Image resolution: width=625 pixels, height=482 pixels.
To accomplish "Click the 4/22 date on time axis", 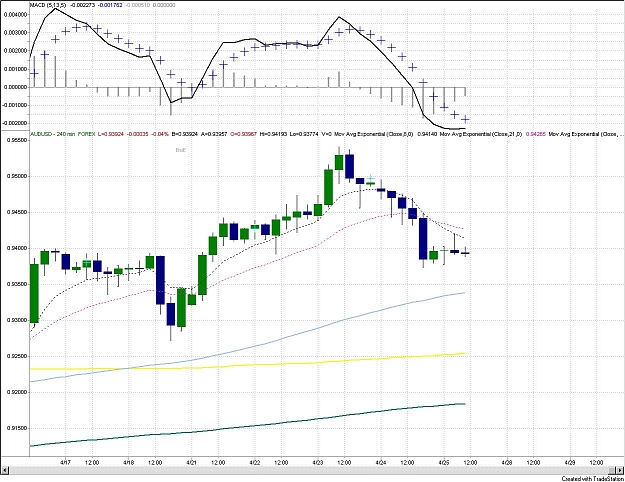I will pos(255,462).
